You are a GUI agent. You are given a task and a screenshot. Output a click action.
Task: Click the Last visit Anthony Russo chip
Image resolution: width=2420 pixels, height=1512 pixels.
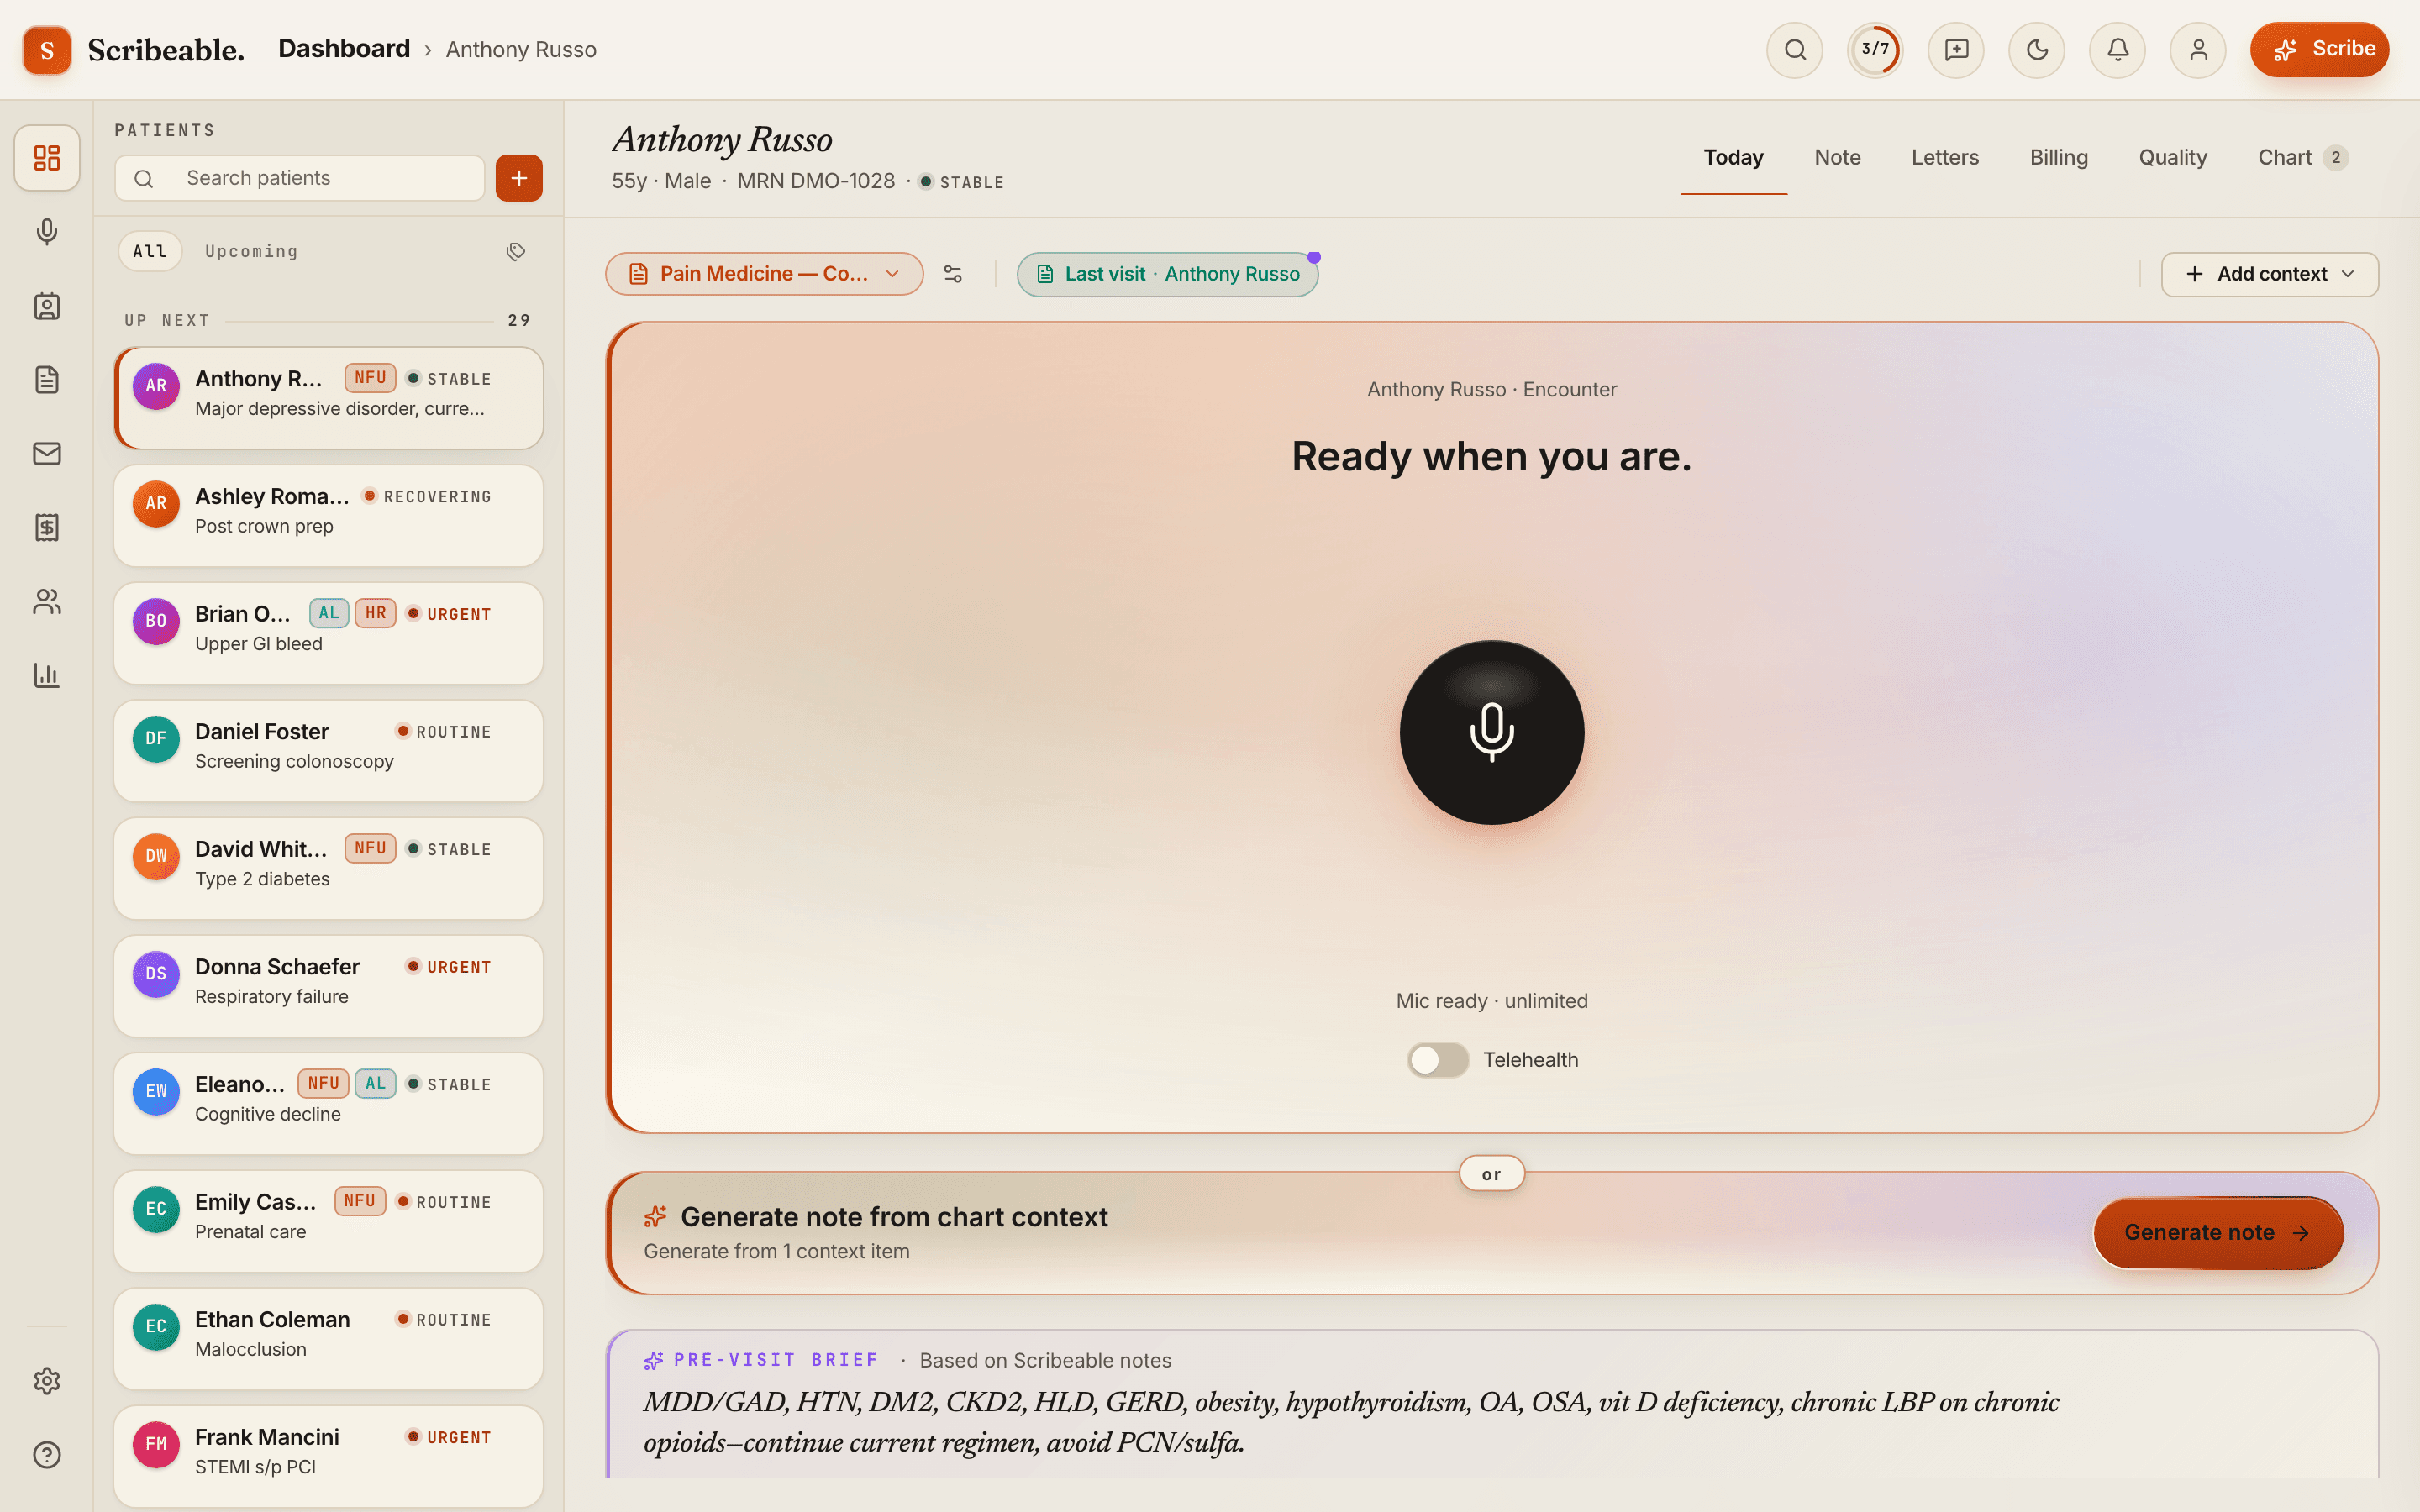click(1167, 274)
